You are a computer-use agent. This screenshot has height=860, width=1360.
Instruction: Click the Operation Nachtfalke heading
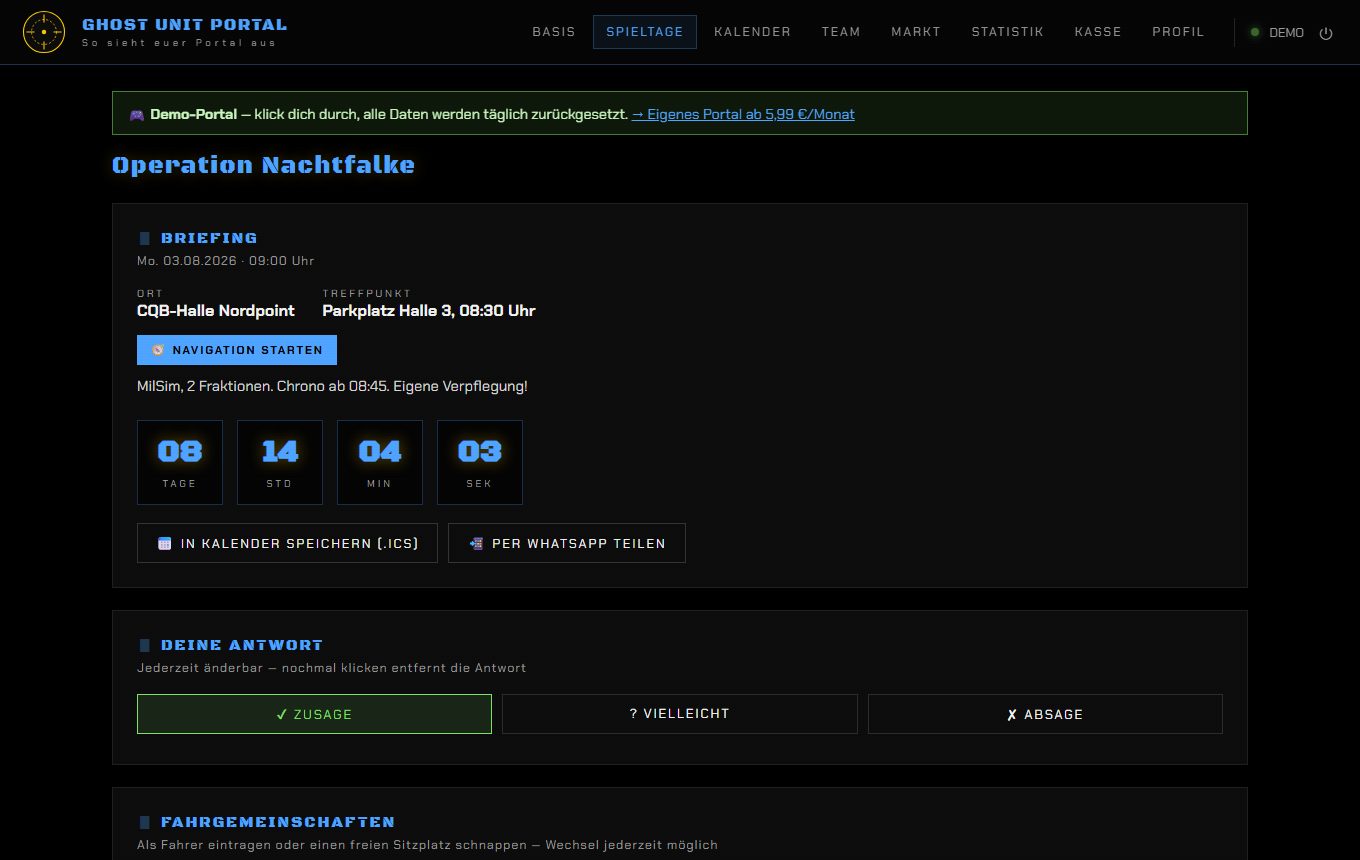tap(263, 165)
